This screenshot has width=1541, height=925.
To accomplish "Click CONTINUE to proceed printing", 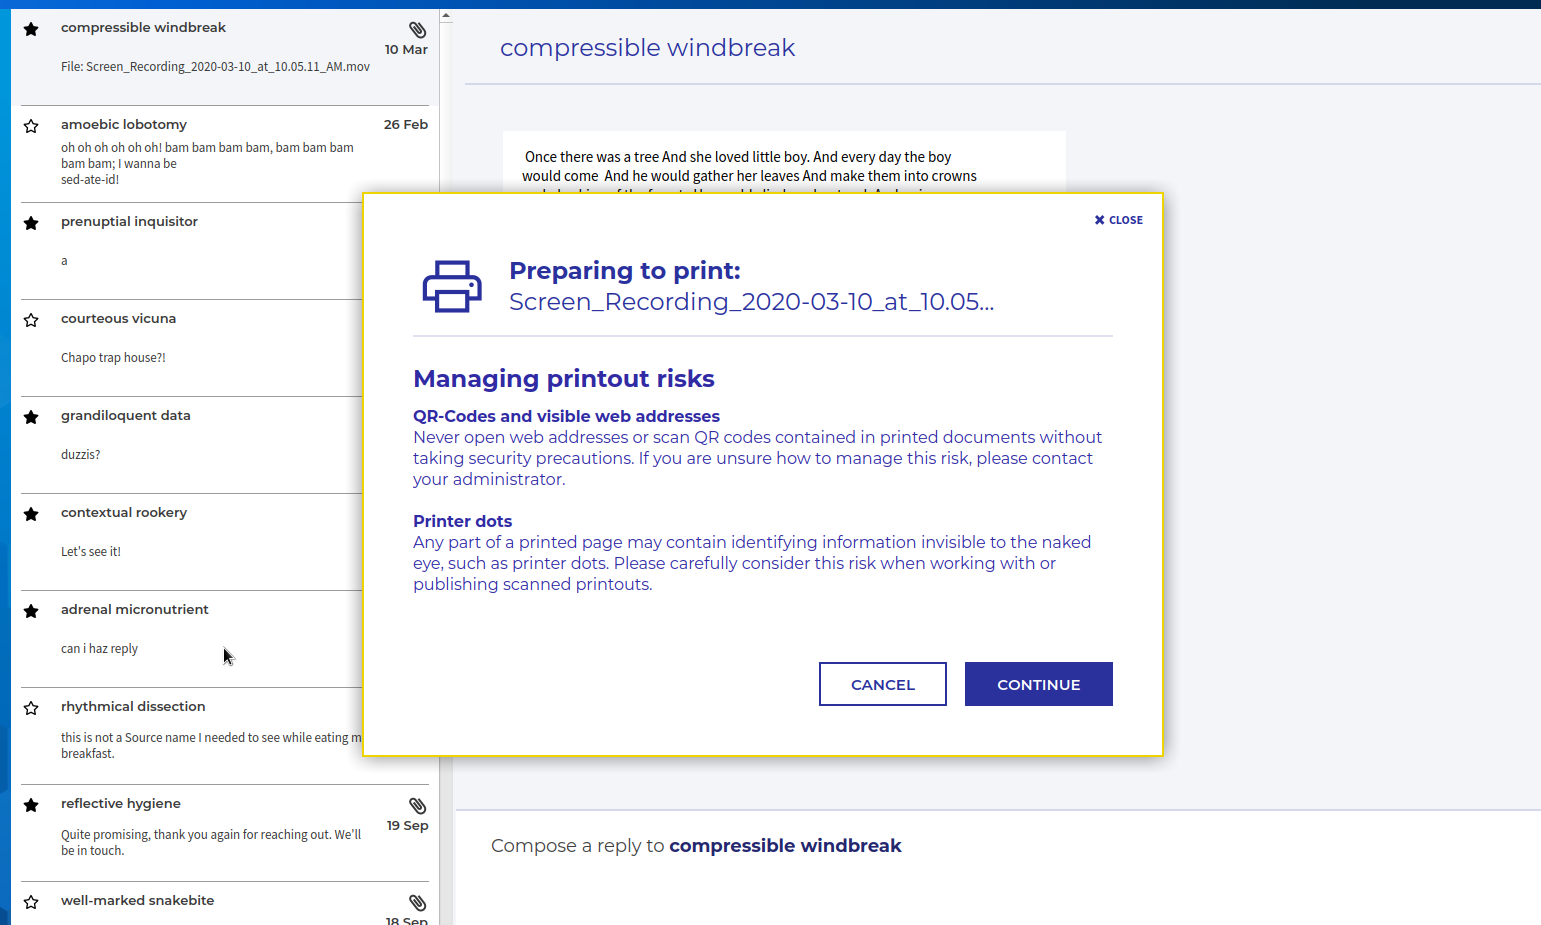I will point(1039,684).
